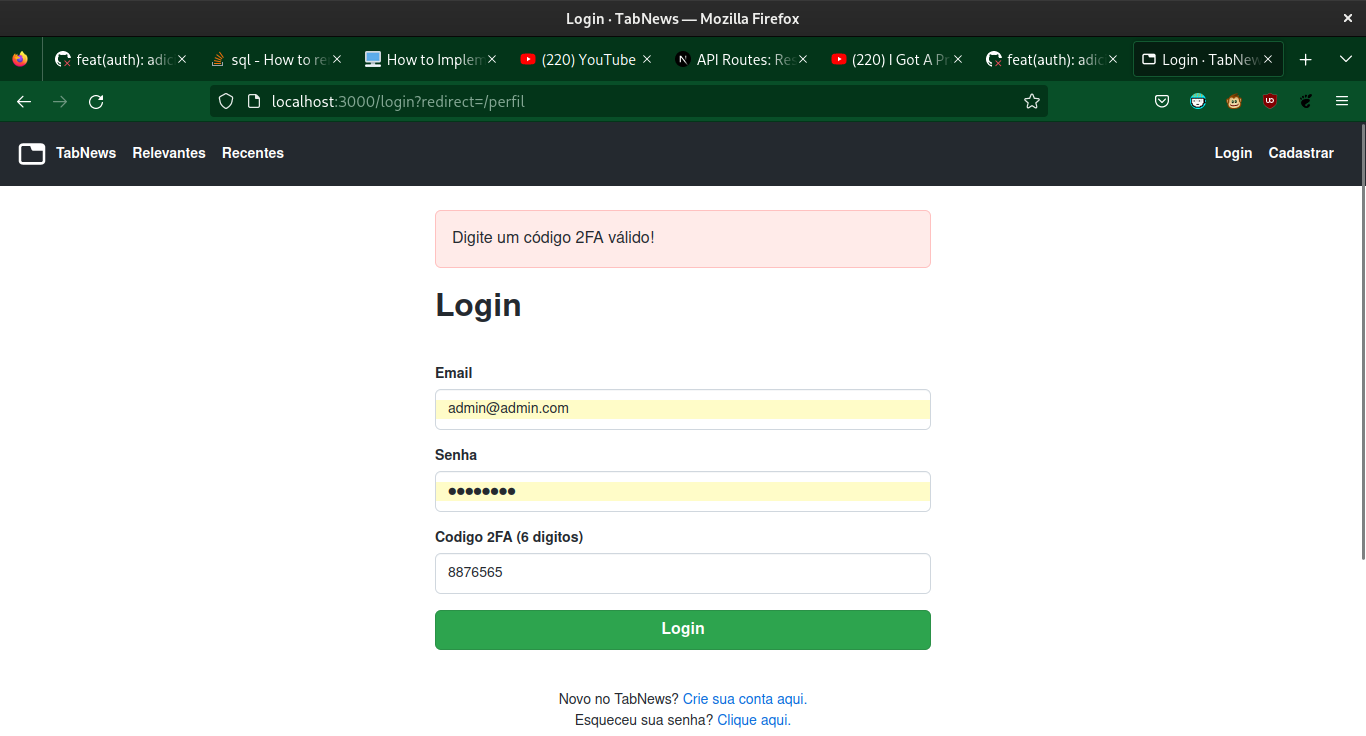Click the site information page icon in address bar
This screenshot has height=736, width=1366.
[253, 101]
